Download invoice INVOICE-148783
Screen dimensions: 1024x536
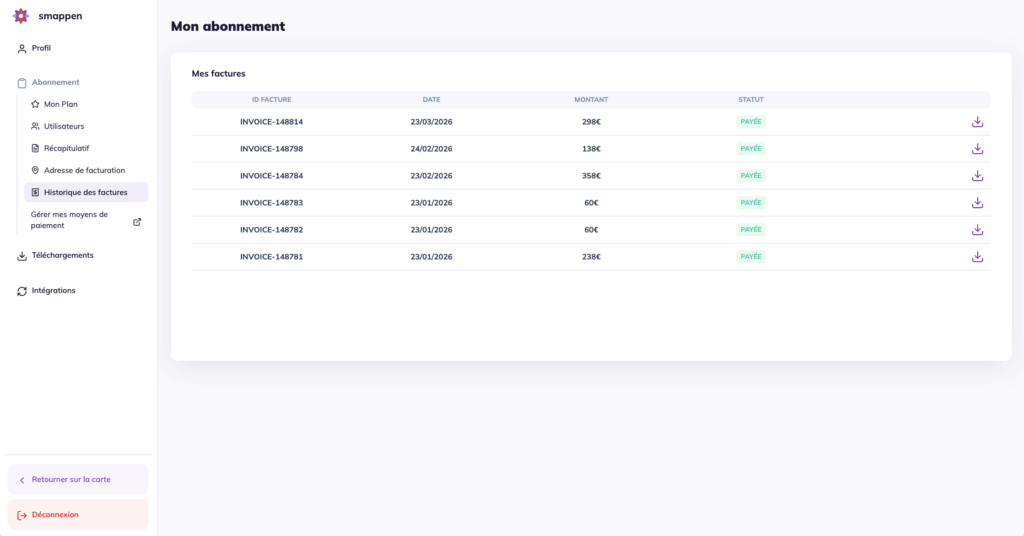(x=977, y=203)
